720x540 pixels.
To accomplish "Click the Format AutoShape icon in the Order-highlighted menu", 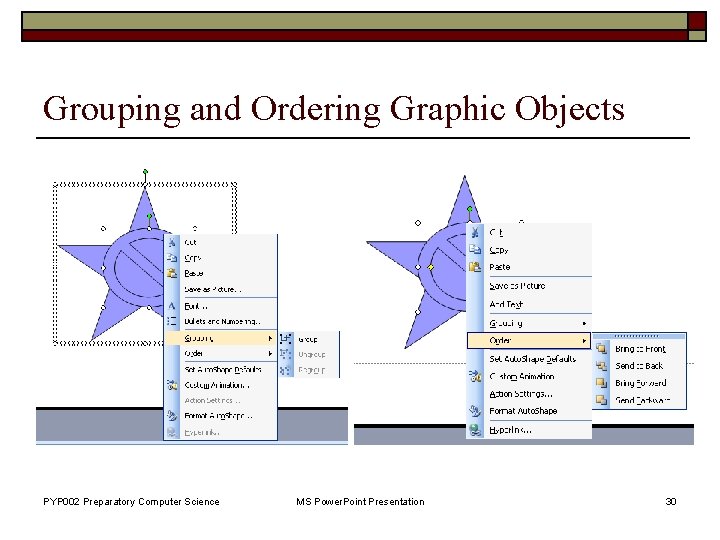I will pyautogui.click(x=475, y=411).
